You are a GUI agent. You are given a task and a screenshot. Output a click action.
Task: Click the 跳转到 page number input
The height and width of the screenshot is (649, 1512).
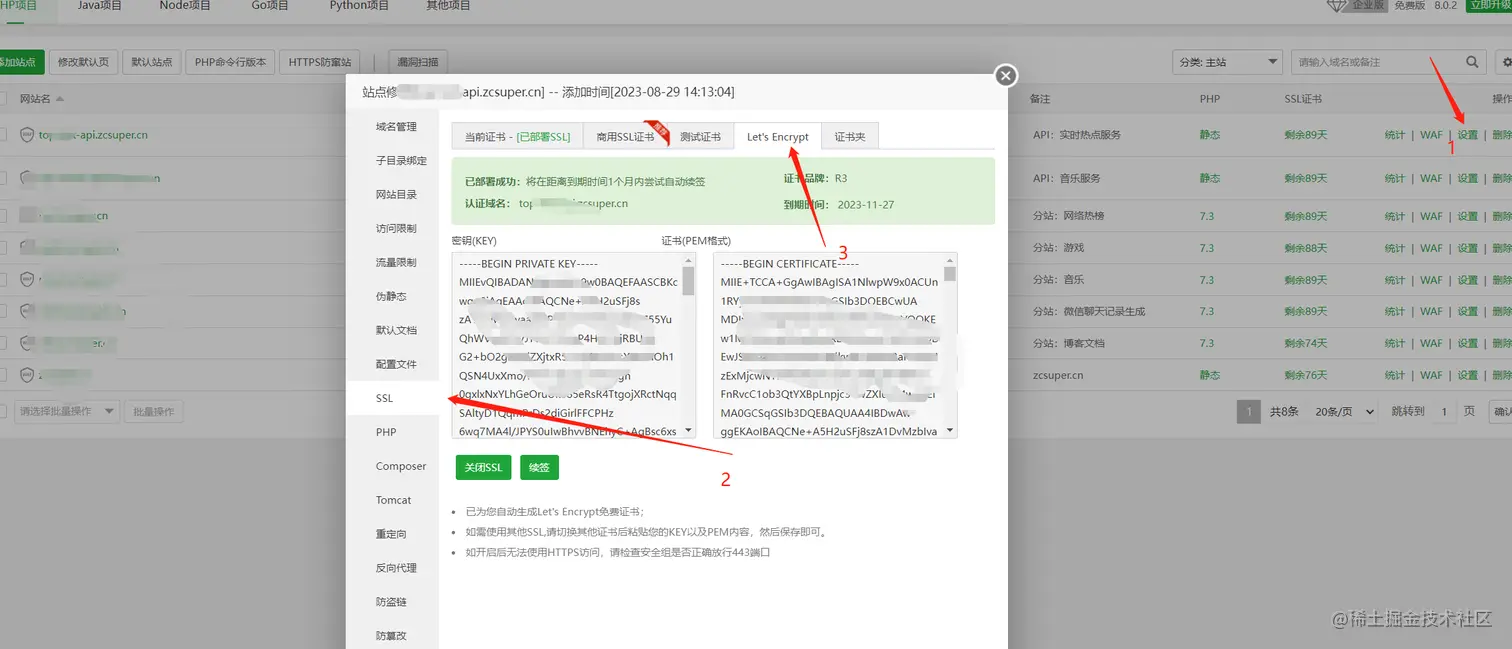click(1443, 411)
